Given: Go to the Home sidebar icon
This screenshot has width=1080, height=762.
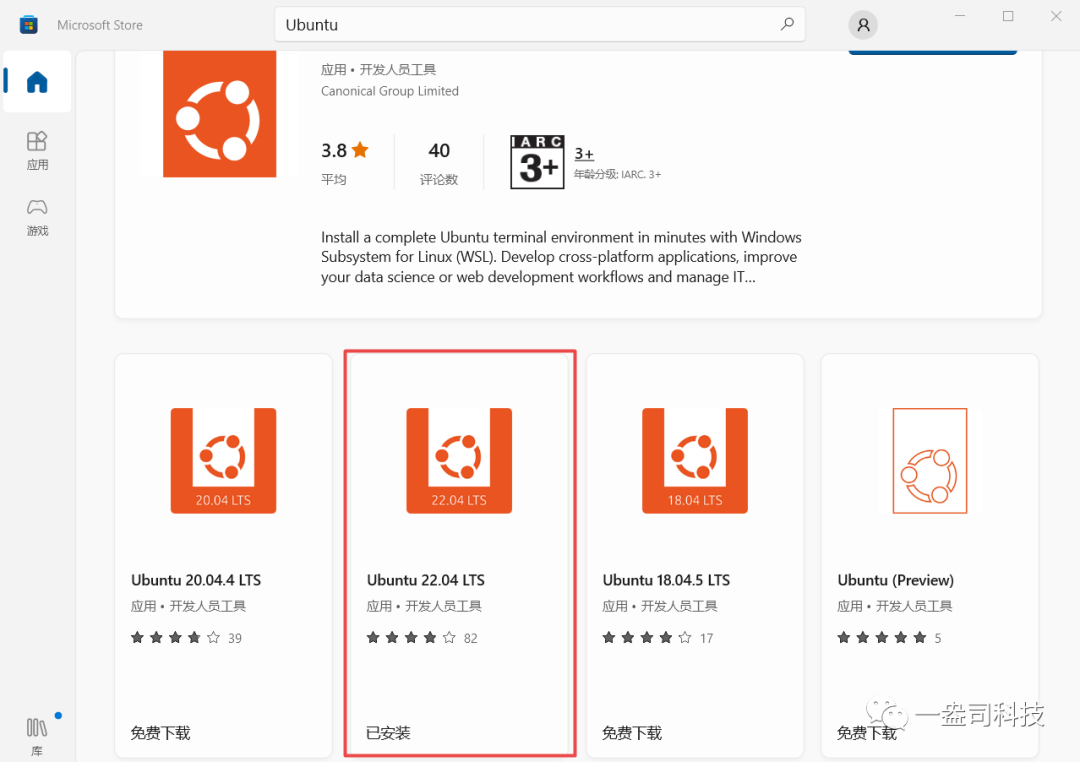Looking at the screenshot, I should pyautogui.click(x=37, y=82).
